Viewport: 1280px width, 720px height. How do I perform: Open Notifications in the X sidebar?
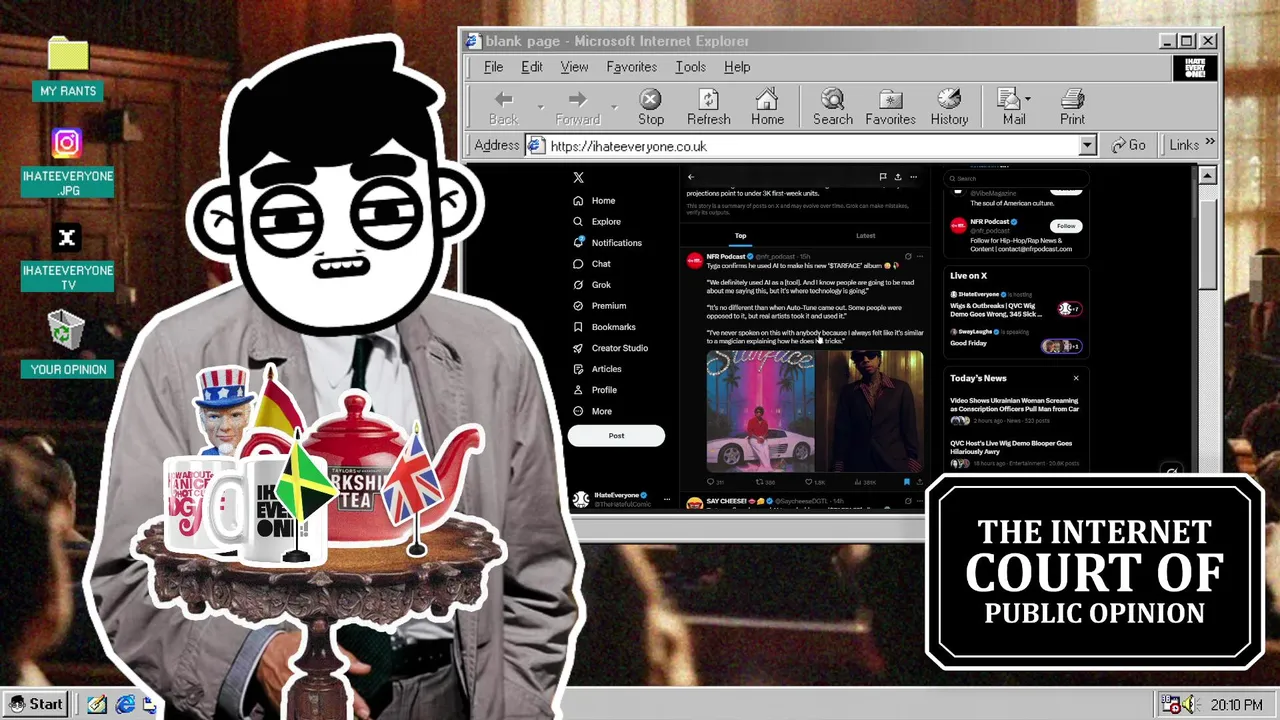point(607,242)
